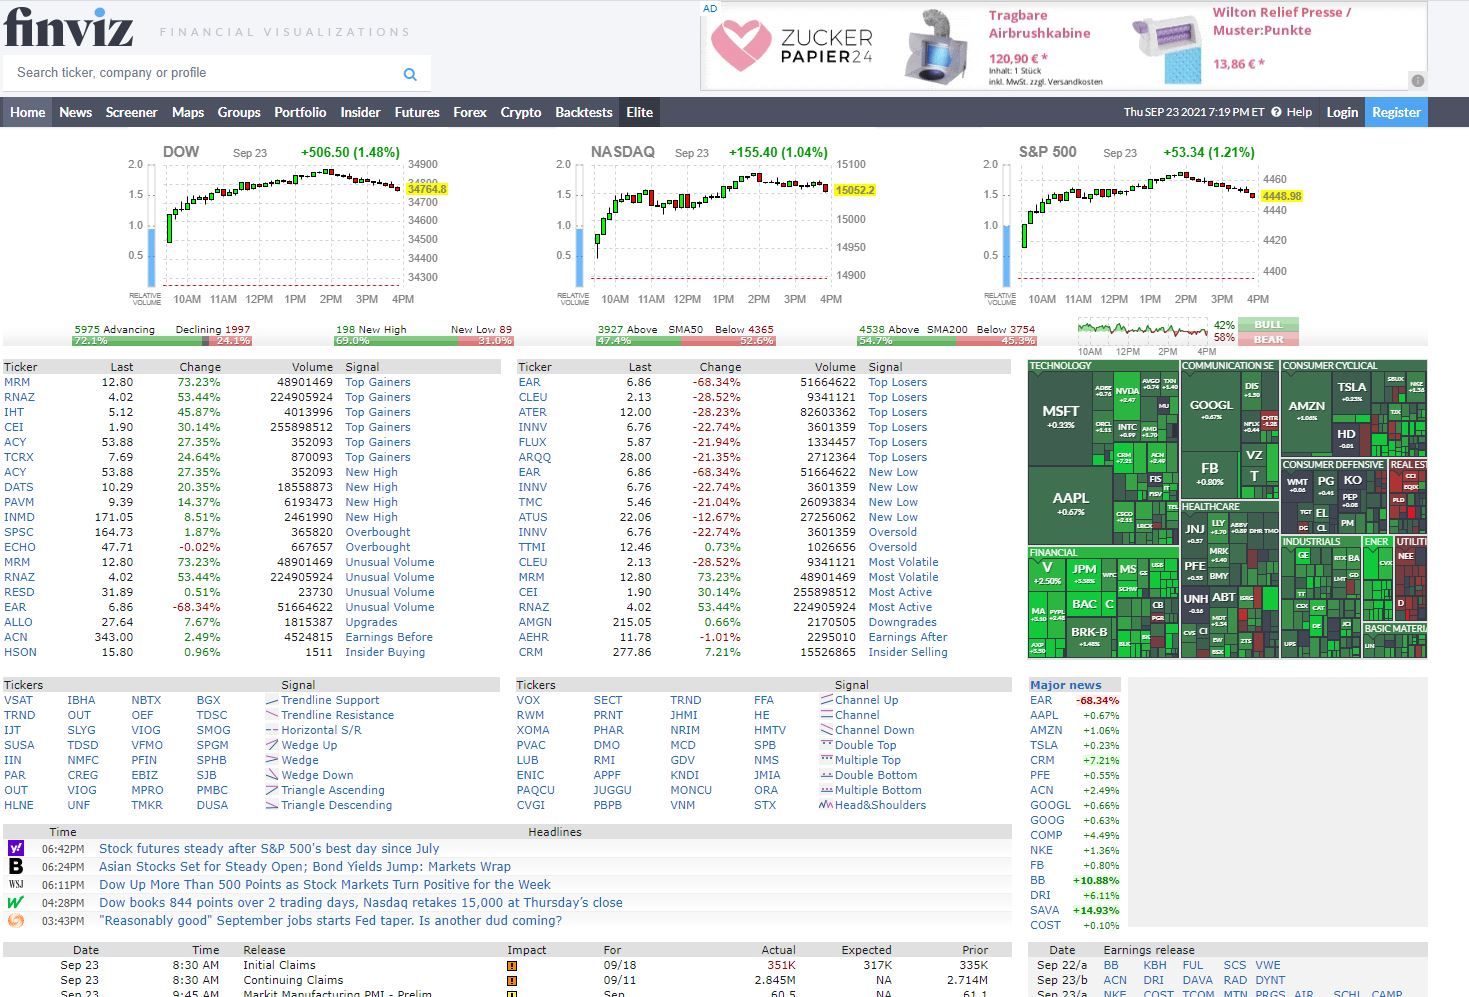Open headline about stock futures steady
The width and height of the screenshot is (1469, 997).
tap(269, 848)
